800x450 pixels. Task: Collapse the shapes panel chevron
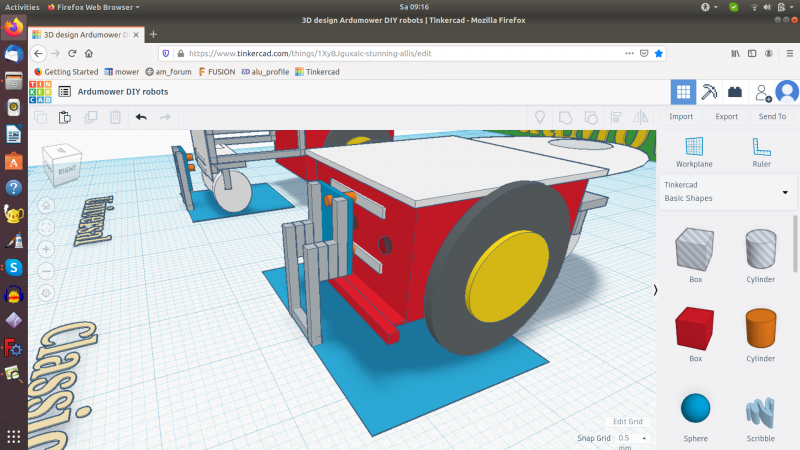(655, 290)
